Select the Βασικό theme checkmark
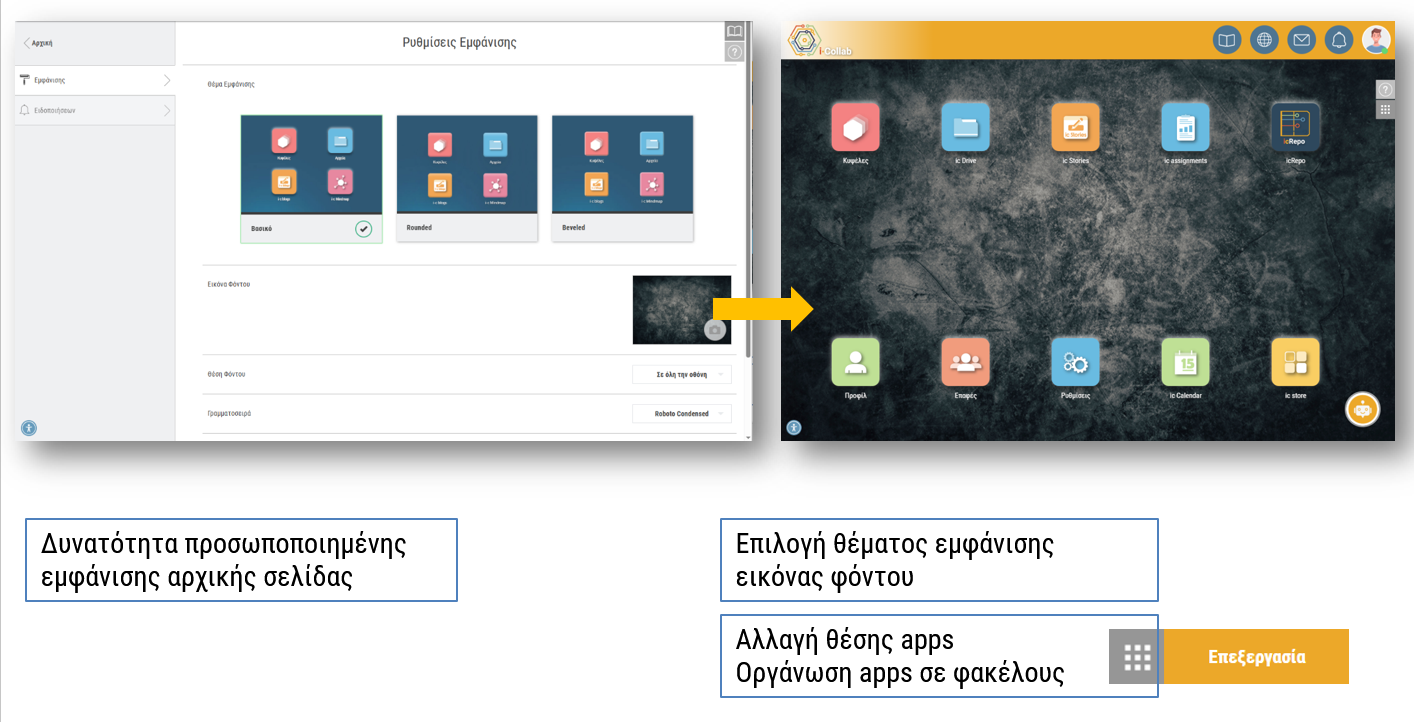The image size is (1414, 722). tap(364, 229)
